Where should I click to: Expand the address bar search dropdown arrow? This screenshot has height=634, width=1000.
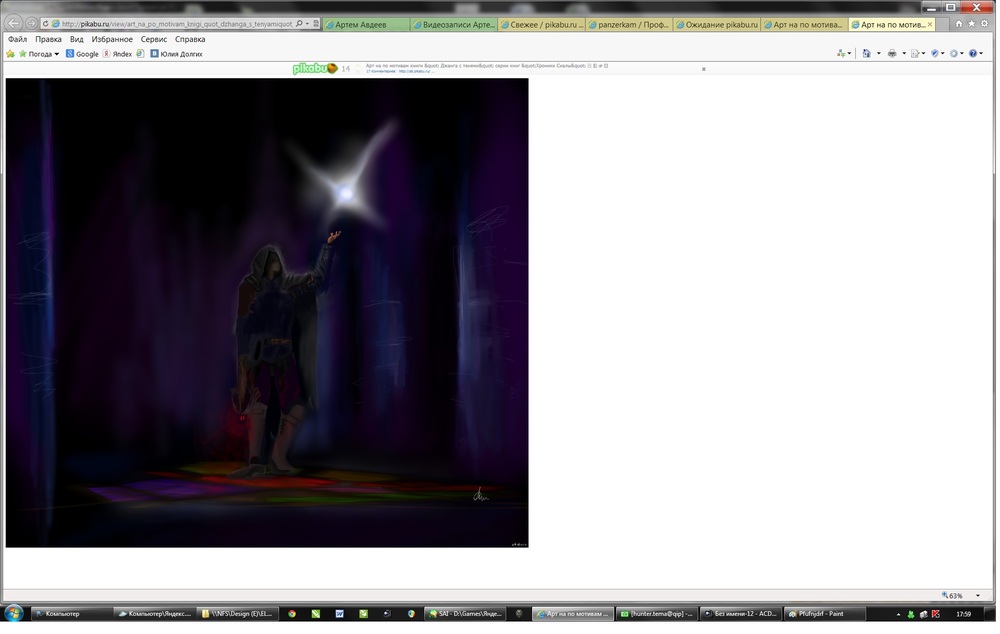[x=307, y=24]
